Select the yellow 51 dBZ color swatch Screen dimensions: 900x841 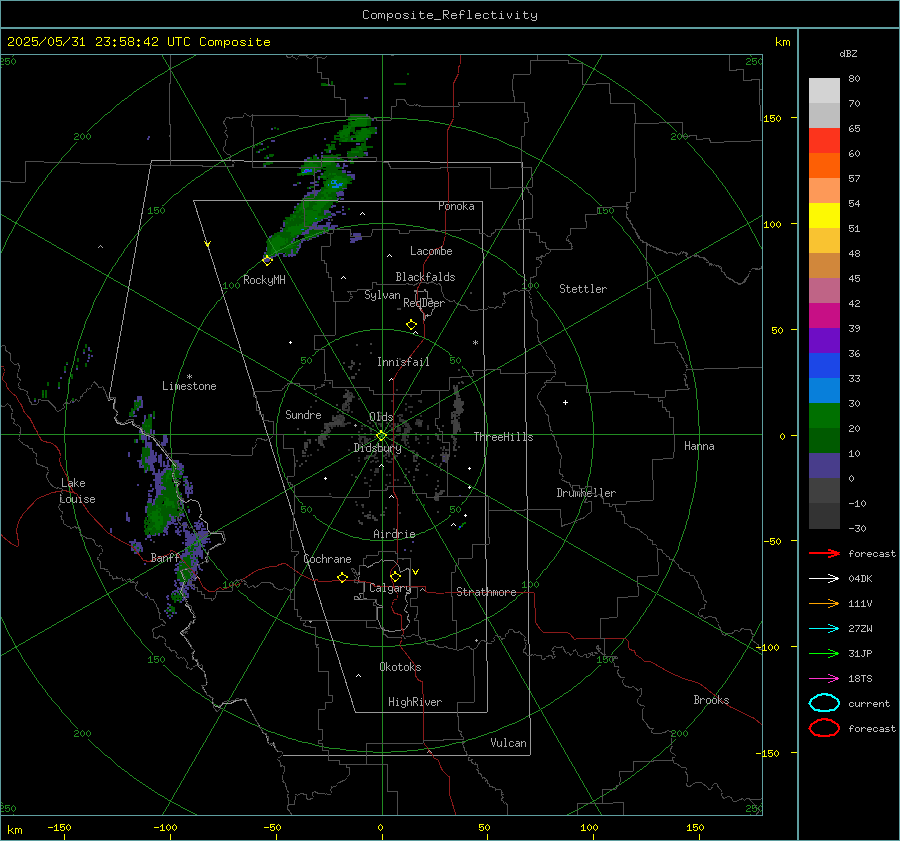tap(824, 216)
